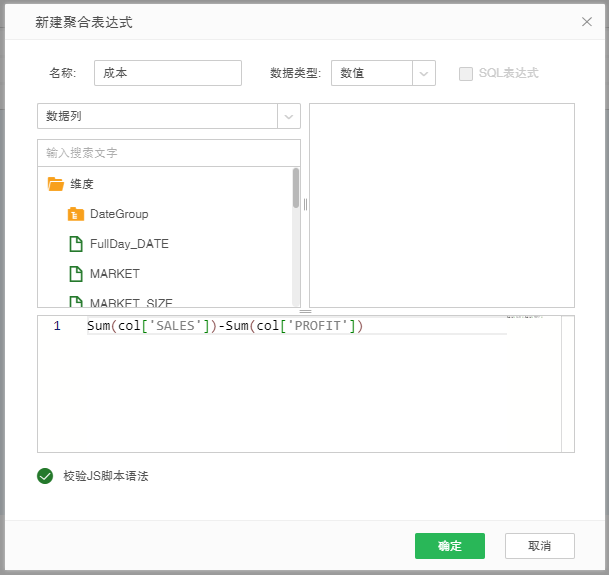Click the 数值 data type combo box
The height and width of the screenshot is (575, 609).
[x=371, y=73]
